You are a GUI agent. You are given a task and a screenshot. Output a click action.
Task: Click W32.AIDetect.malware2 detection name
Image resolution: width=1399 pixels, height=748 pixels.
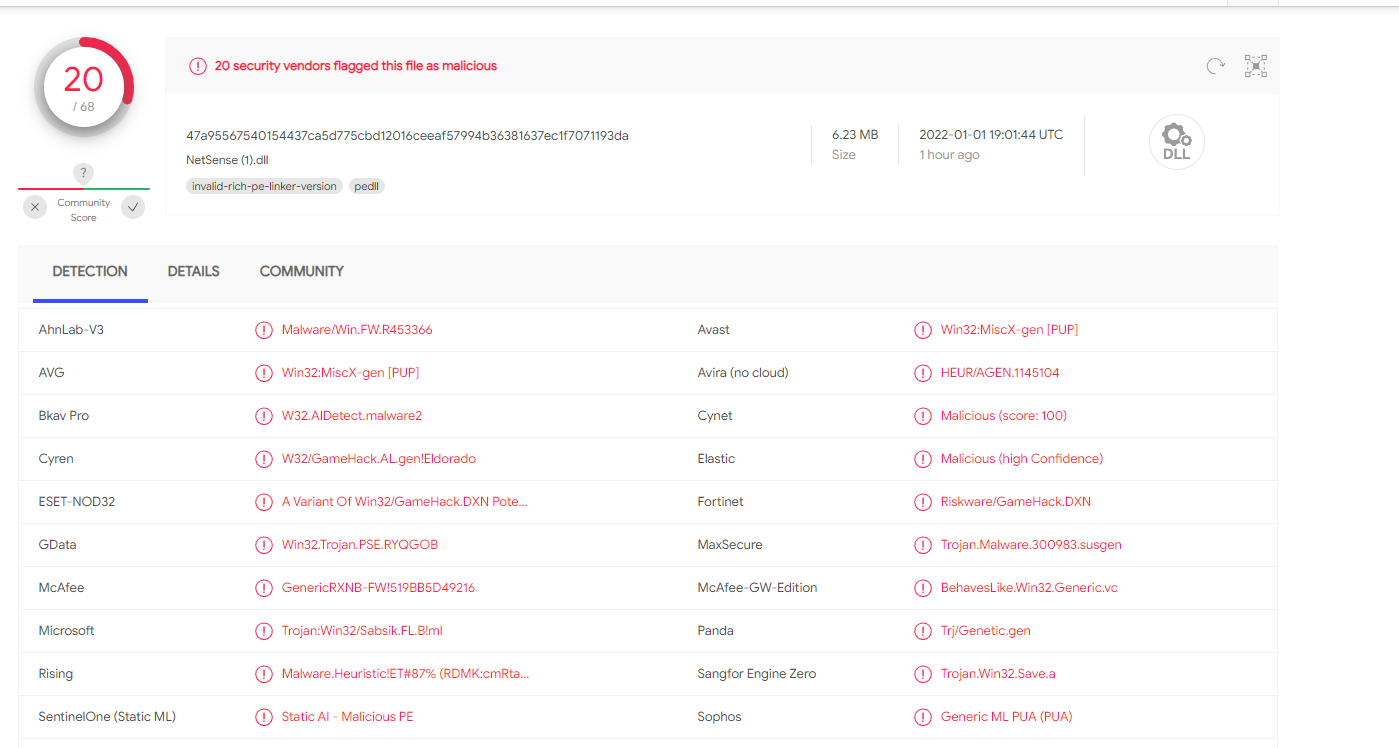pyautogui.click(x=352, y=416)
